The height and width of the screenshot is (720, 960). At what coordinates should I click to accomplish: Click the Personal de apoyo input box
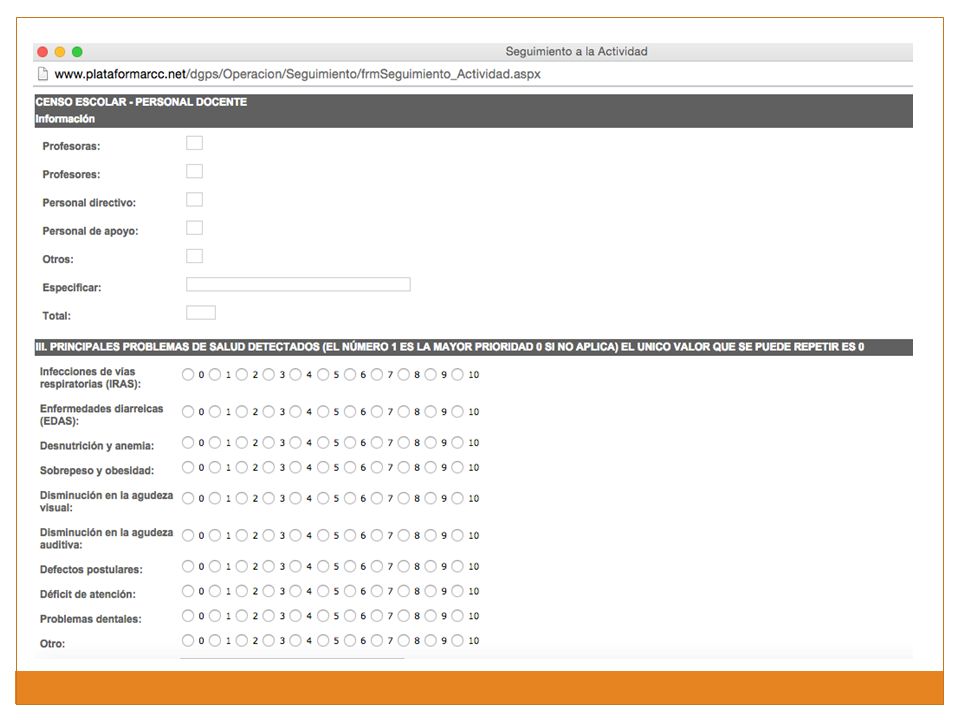(x=194, y=228)
